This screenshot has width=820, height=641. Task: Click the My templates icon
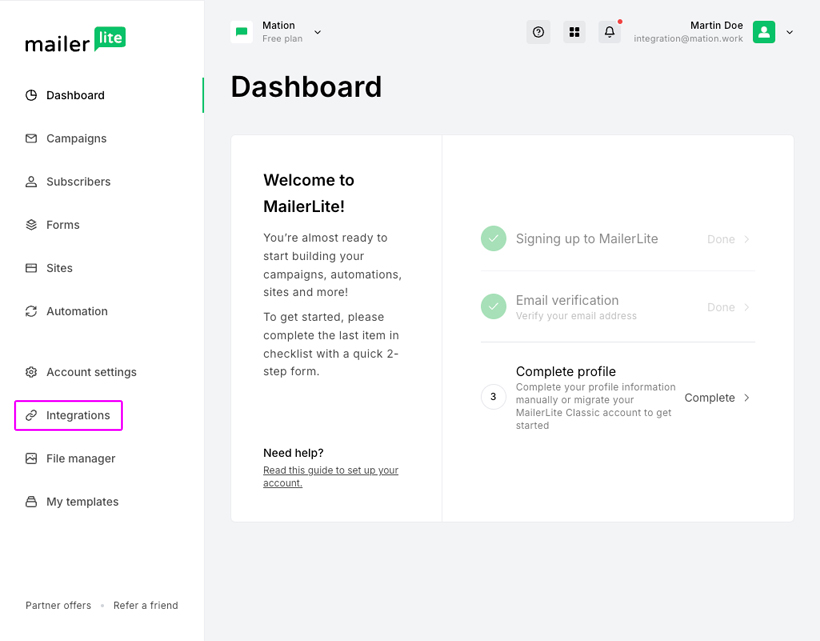point(31,501)
